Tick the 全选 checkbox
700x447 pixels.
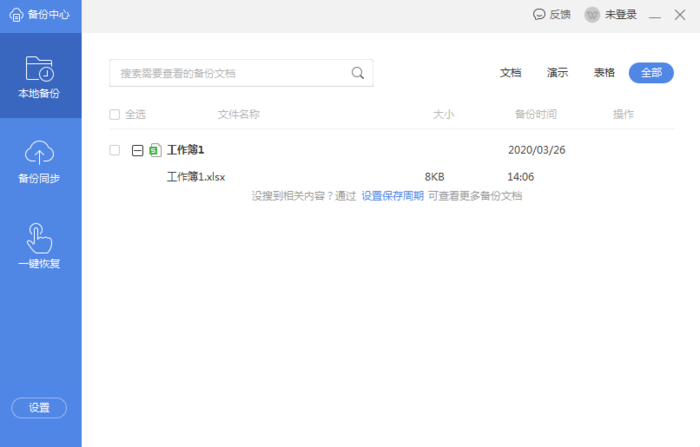[115, 115]
